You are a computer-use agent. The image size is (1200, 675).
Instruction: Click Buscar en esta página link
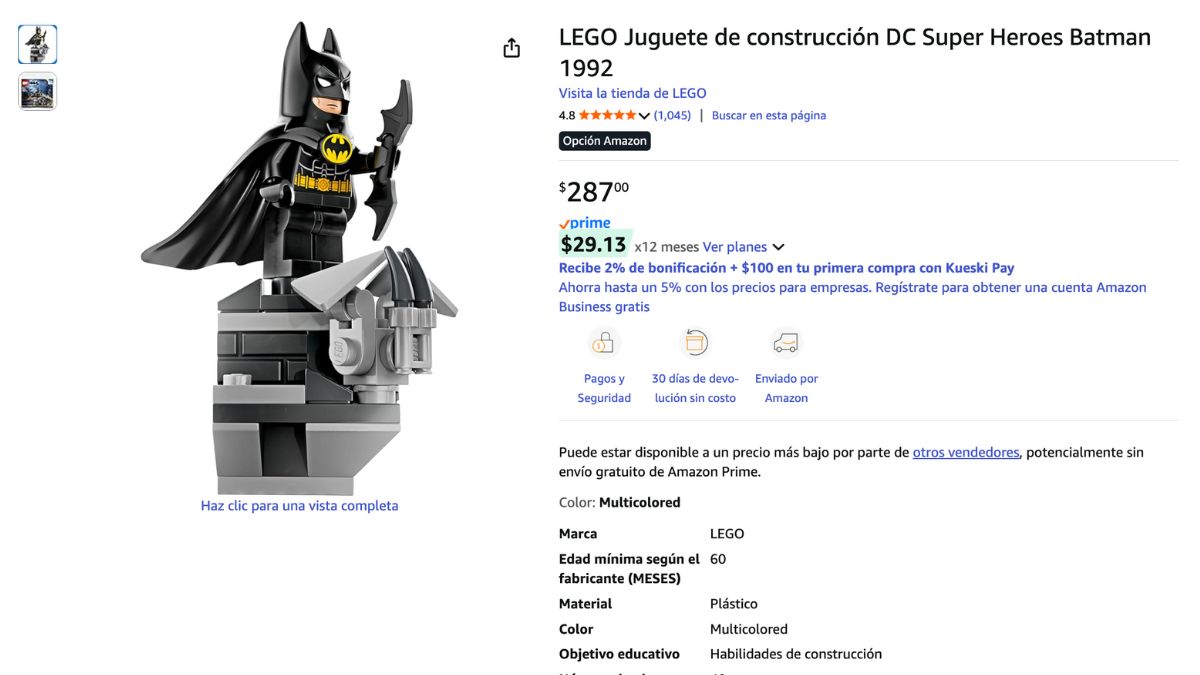point(769,115)
